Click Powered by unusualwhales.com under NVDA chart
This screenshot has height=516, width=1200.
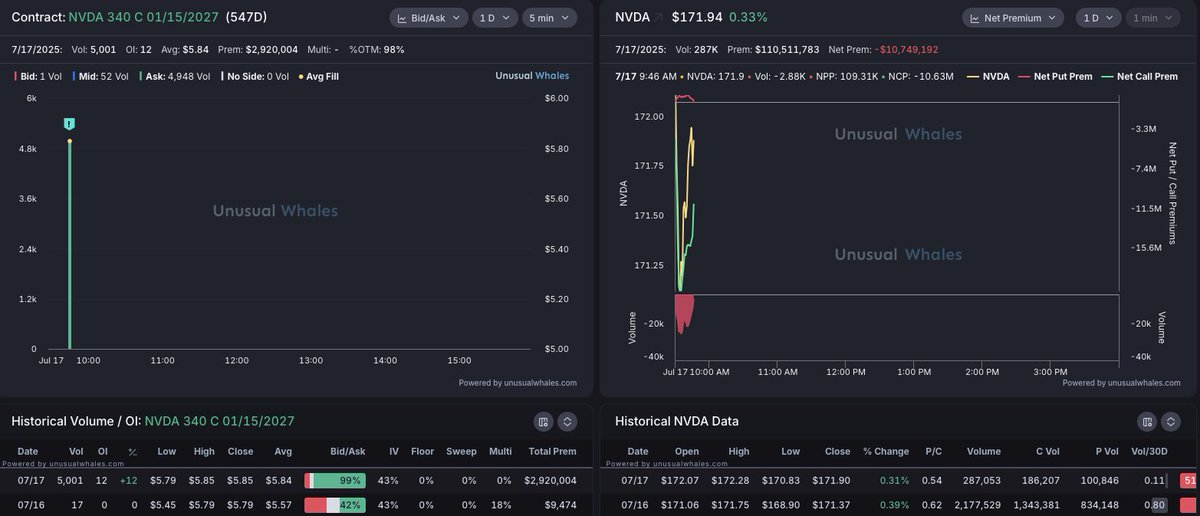(x=1122, y=382)
